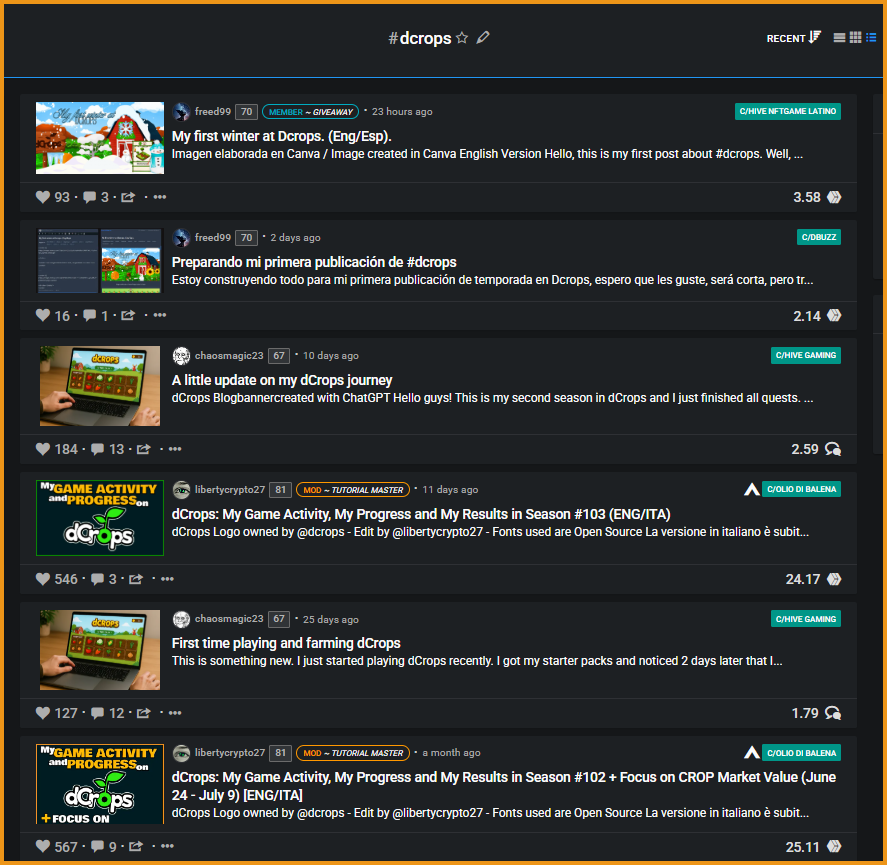Open comments on 'First time playing' post
Viewport: 887px width, 865px height.
[x=97, y=713]
